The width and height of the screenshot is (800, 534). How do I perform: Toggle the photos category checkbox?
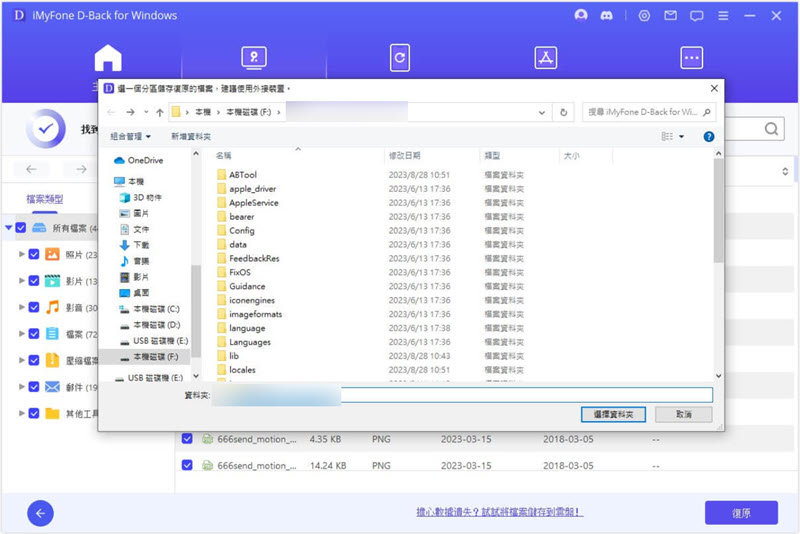[x=34, y=254]
